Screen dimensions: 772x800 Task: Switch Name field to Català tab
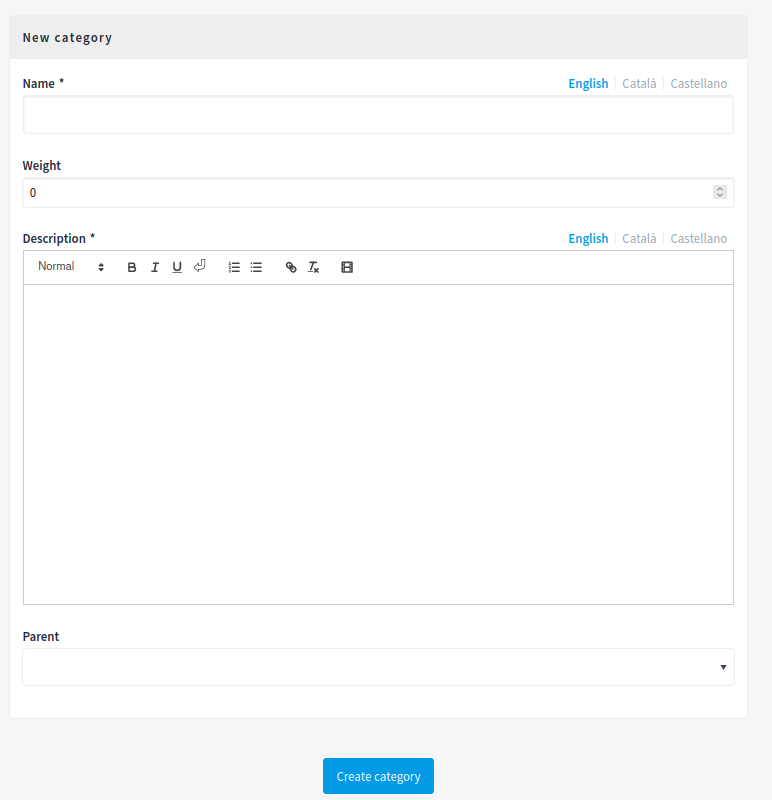(x=639, y=84)
